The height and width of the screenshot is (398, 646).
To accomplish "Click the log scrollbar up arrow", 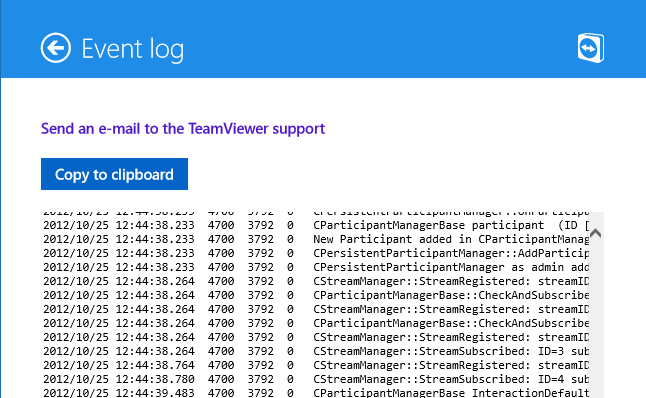I will (595, 234).
